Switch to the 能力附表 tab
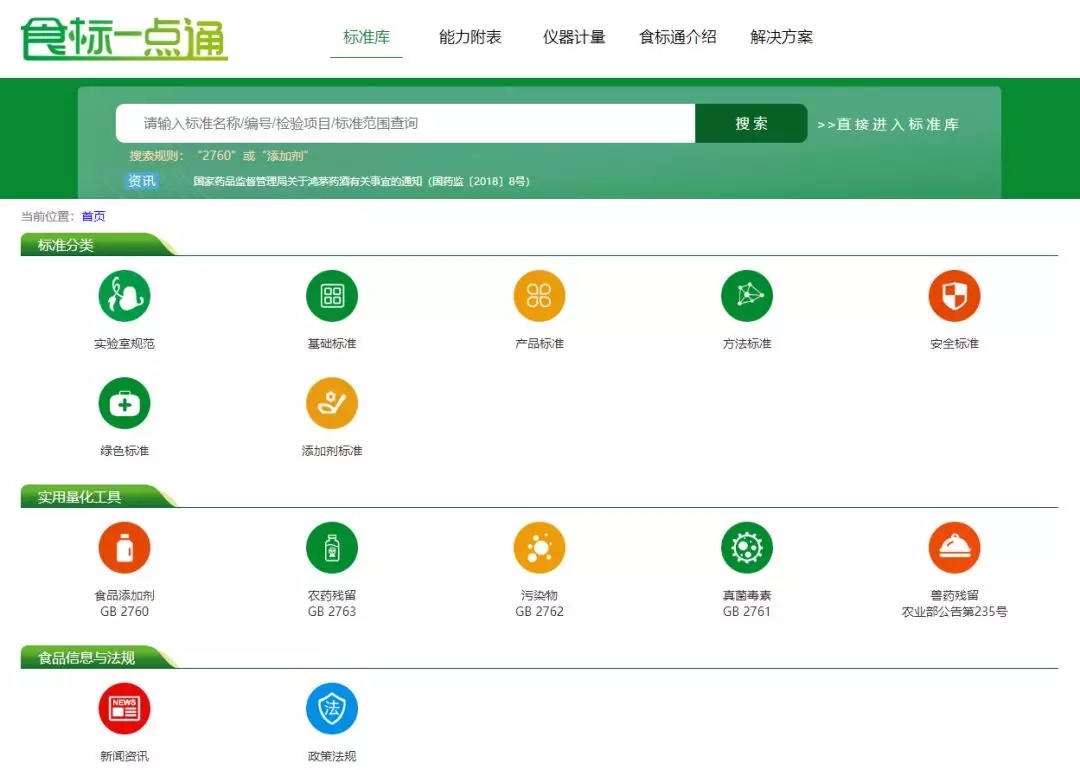Screen dimensions: 1080x770 (470, 37)
